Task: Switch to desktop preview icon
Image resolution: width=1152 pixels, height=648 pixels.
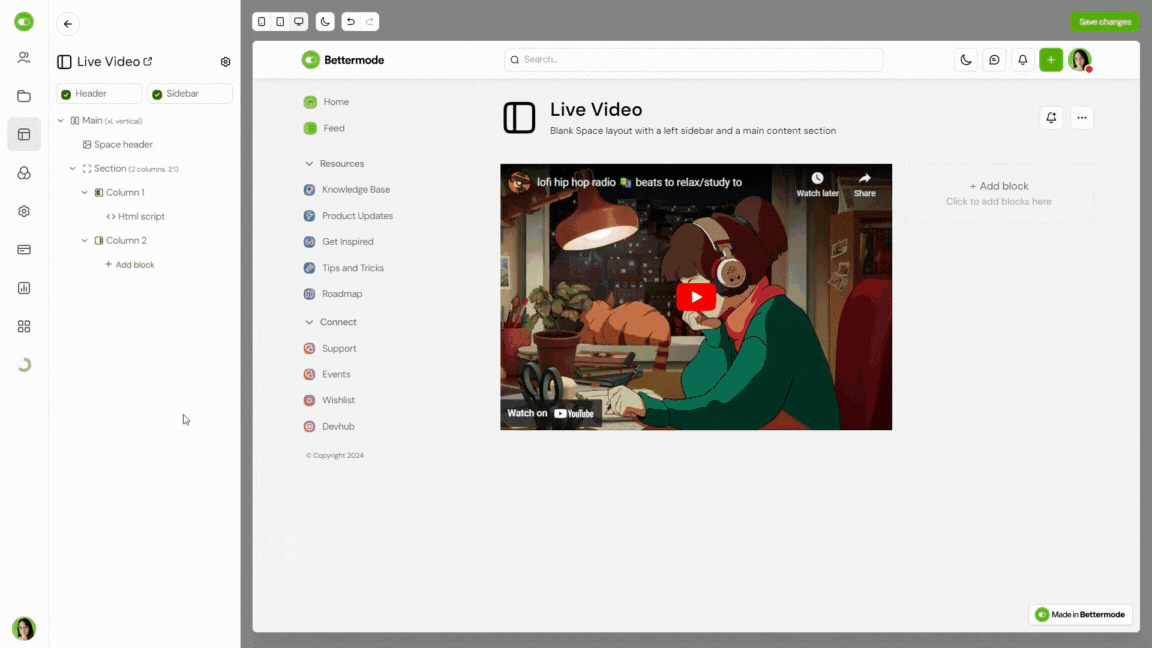Action: [x=299, y=22]
